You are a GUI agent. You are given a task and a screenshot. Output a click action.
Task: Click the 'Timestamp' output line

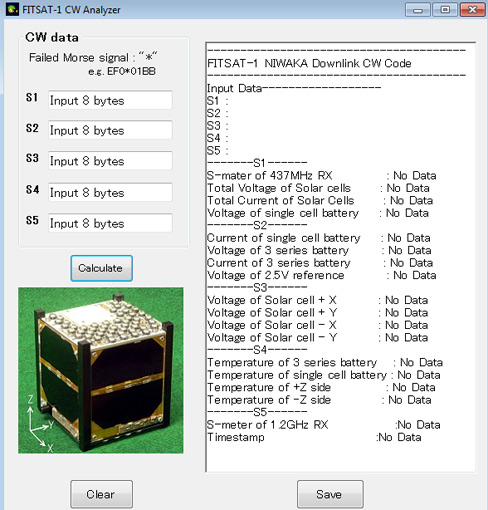[314, 437]
